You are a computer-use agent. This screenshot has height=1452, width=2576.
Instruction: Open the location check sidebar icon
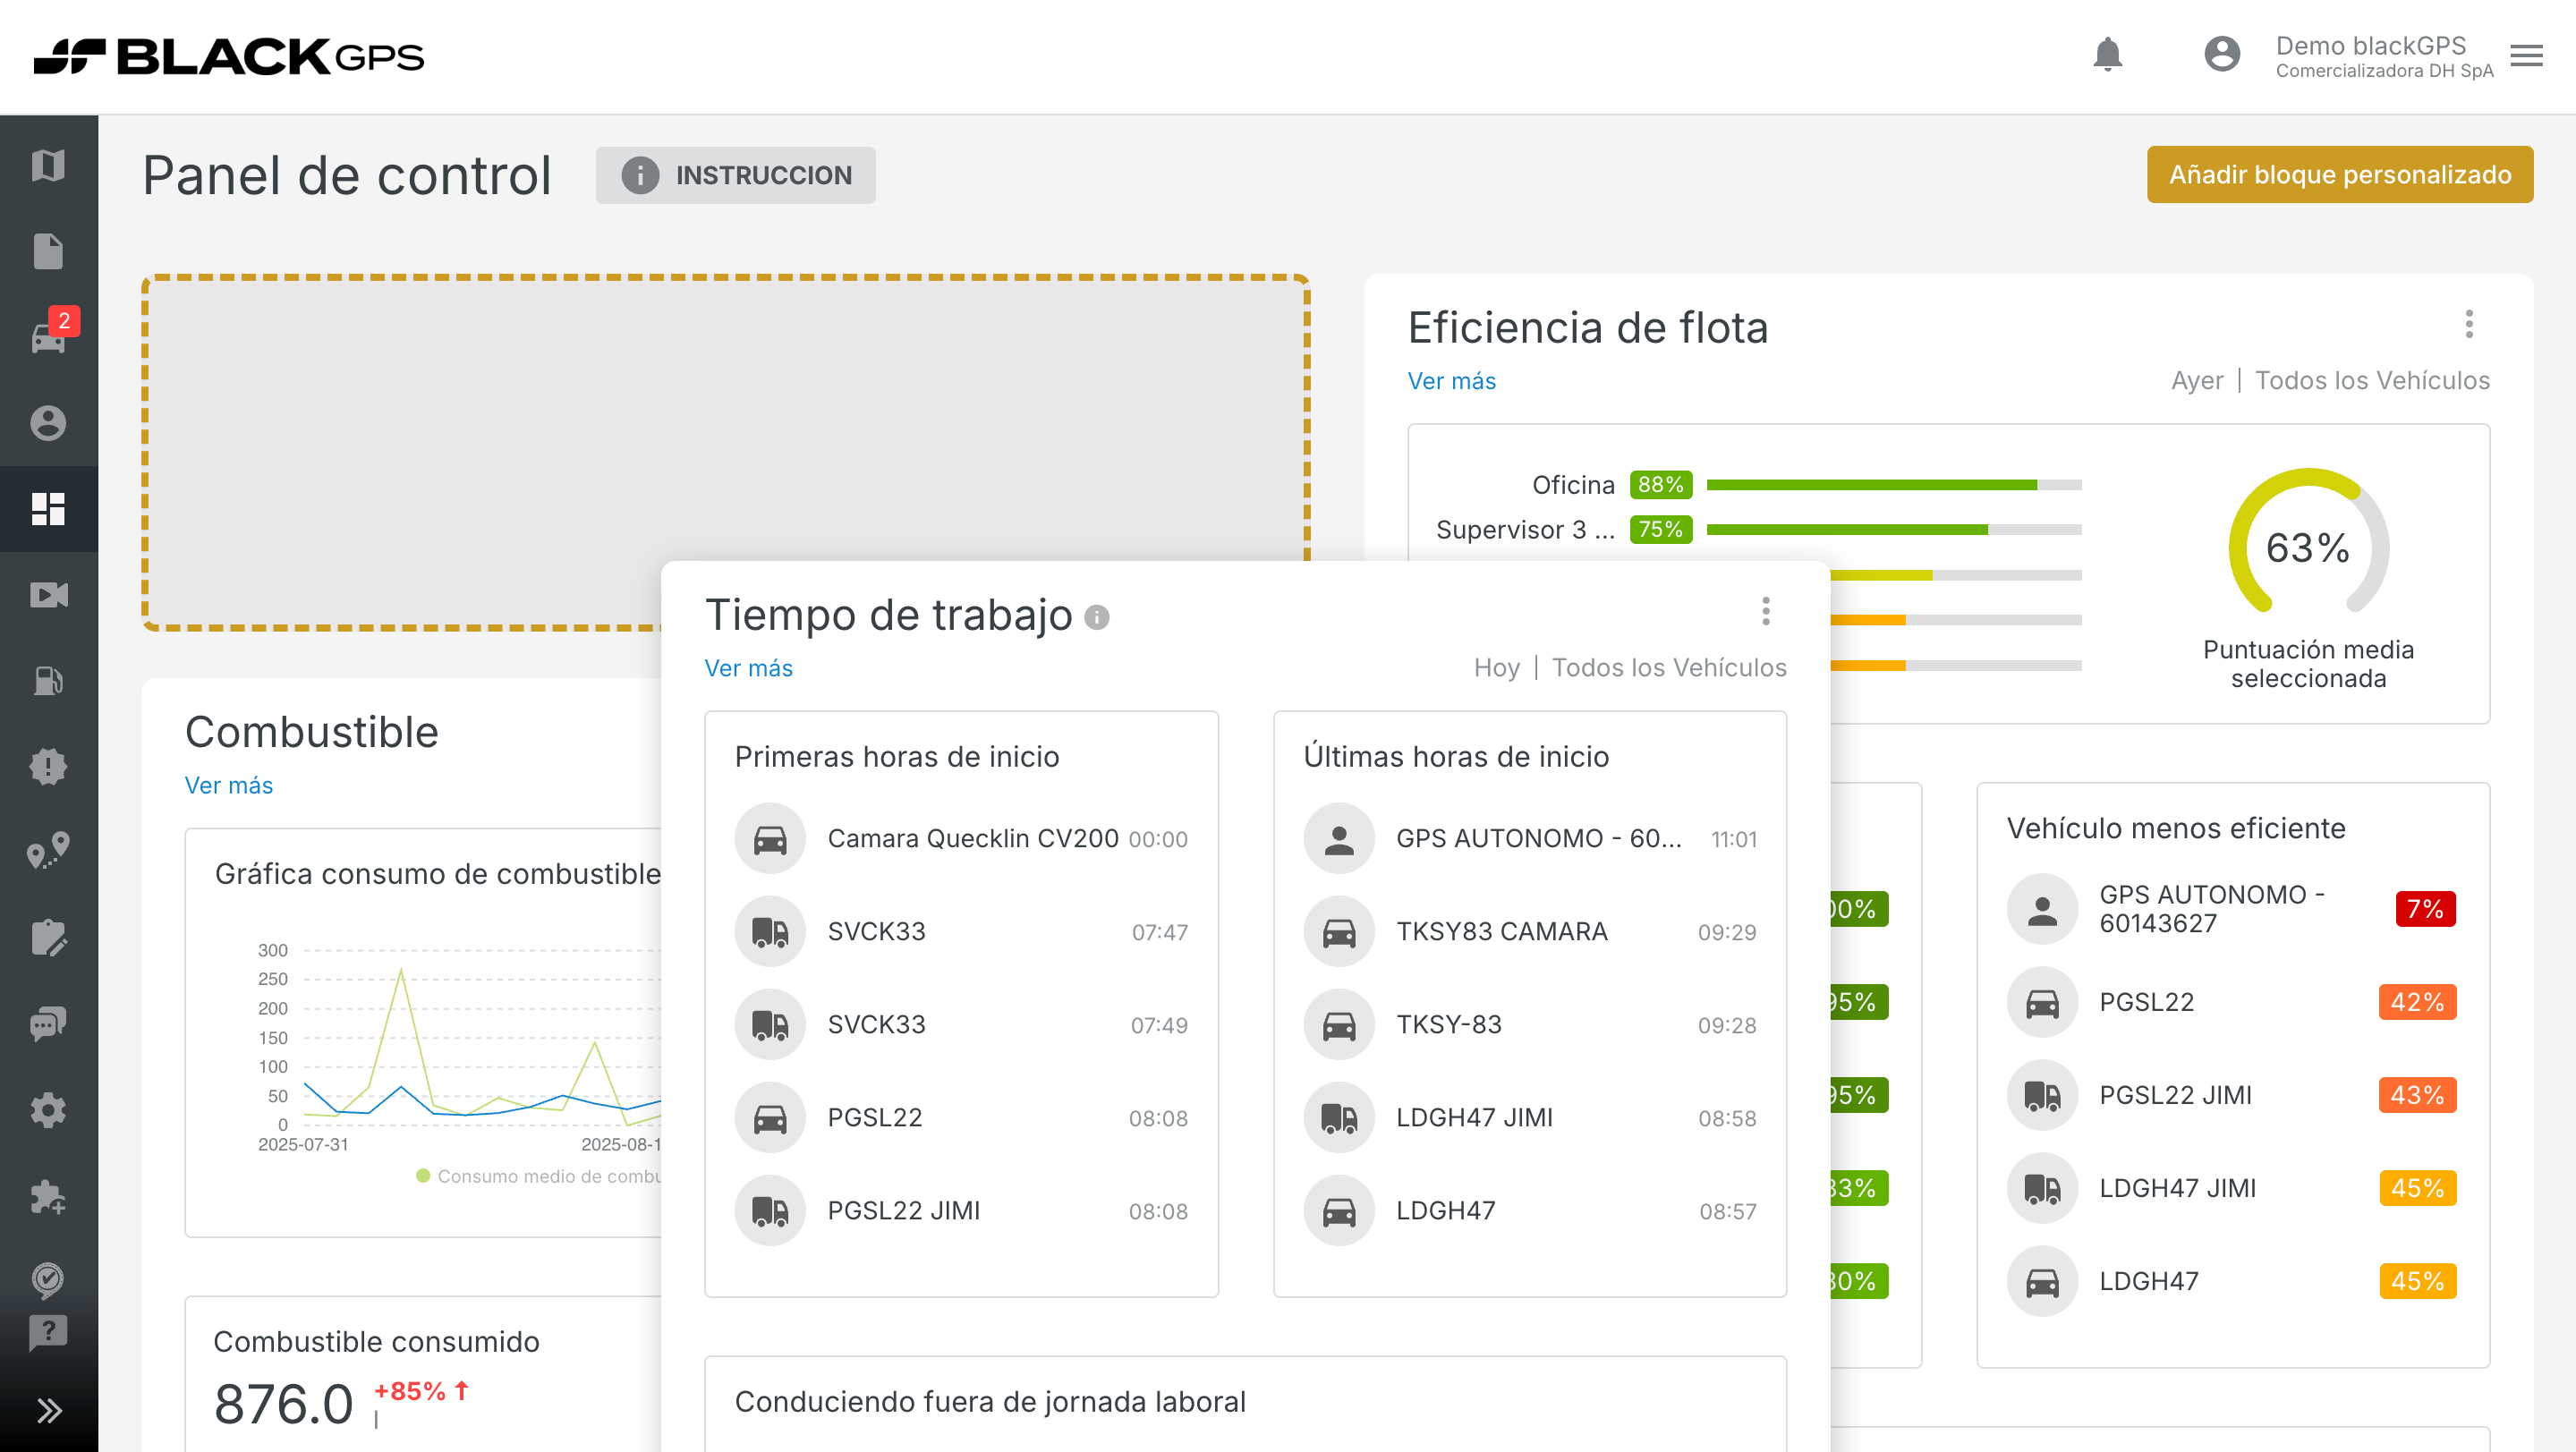(x=48, y=1280)
